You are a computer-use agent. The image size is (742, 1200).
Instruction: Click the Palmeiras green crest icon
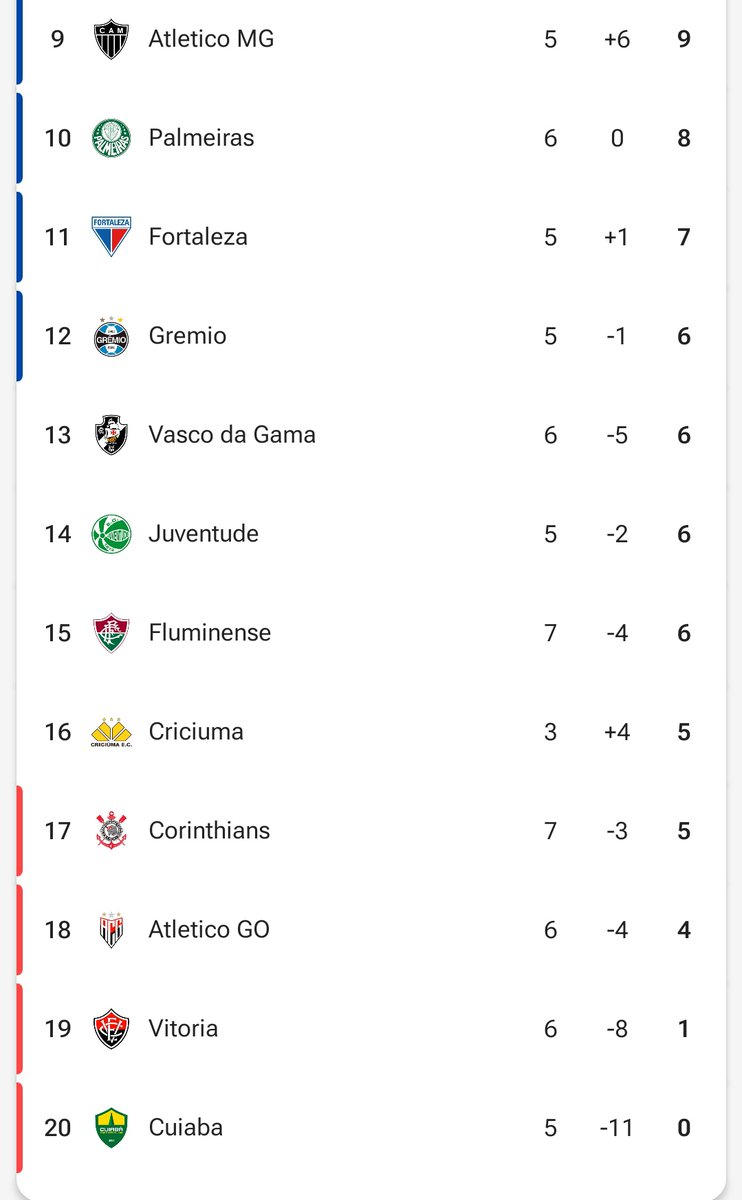pyautogui.click(x=111, y=138)
